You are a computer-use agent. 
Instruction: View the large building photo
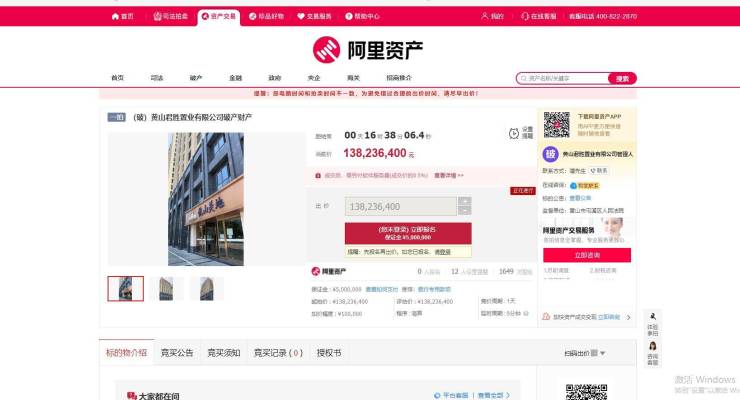(x=206, y=199)
